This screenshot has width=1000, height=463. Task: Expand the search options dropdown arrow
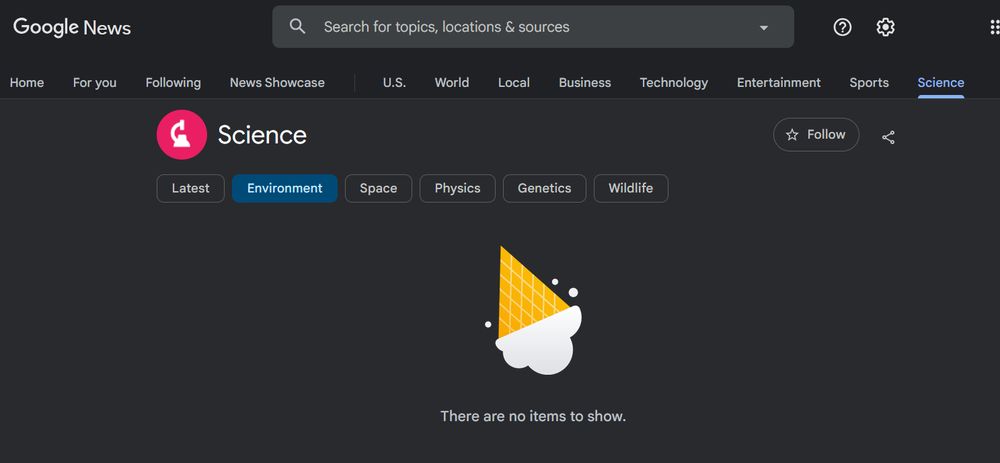[763, 27]
